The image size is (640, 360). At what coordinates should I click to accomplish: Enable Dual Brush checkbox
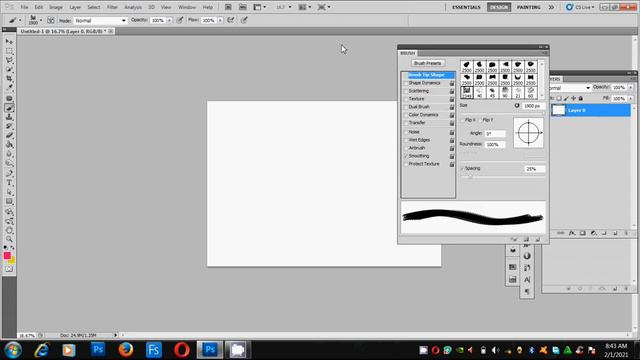pos(406,107)
